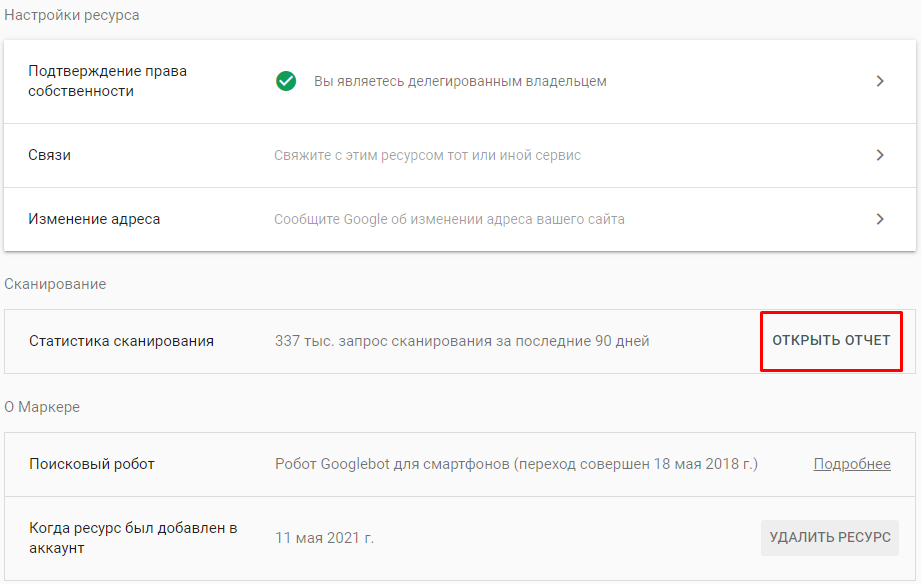Click 'Свяжите с этим ресурсом' description text
921x584 pixels.
427,155
